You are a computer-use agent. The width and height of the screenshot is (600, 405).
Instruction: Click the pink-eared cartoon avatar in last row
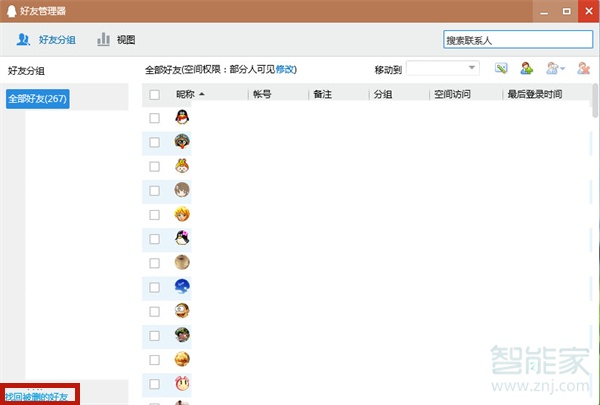point(182,382)
